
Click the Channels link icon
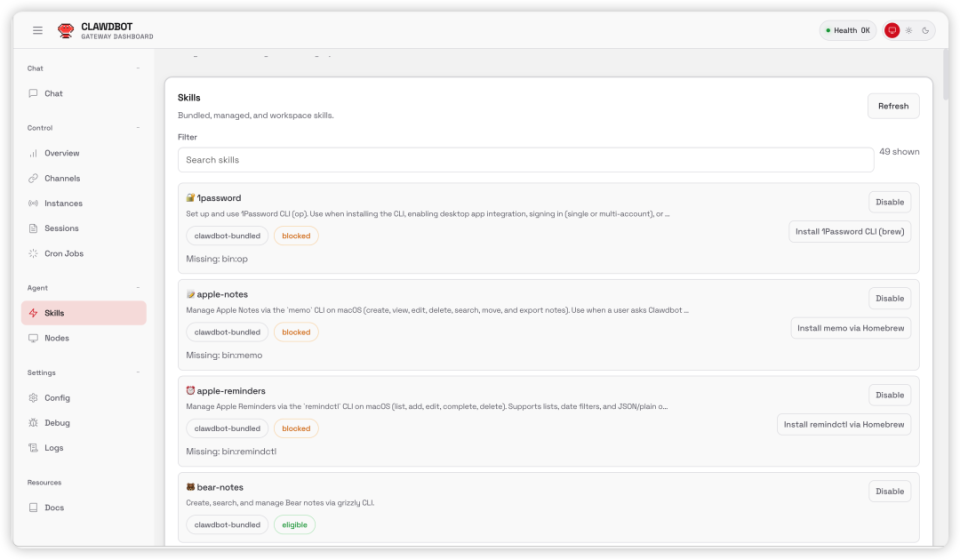[34, 179]
